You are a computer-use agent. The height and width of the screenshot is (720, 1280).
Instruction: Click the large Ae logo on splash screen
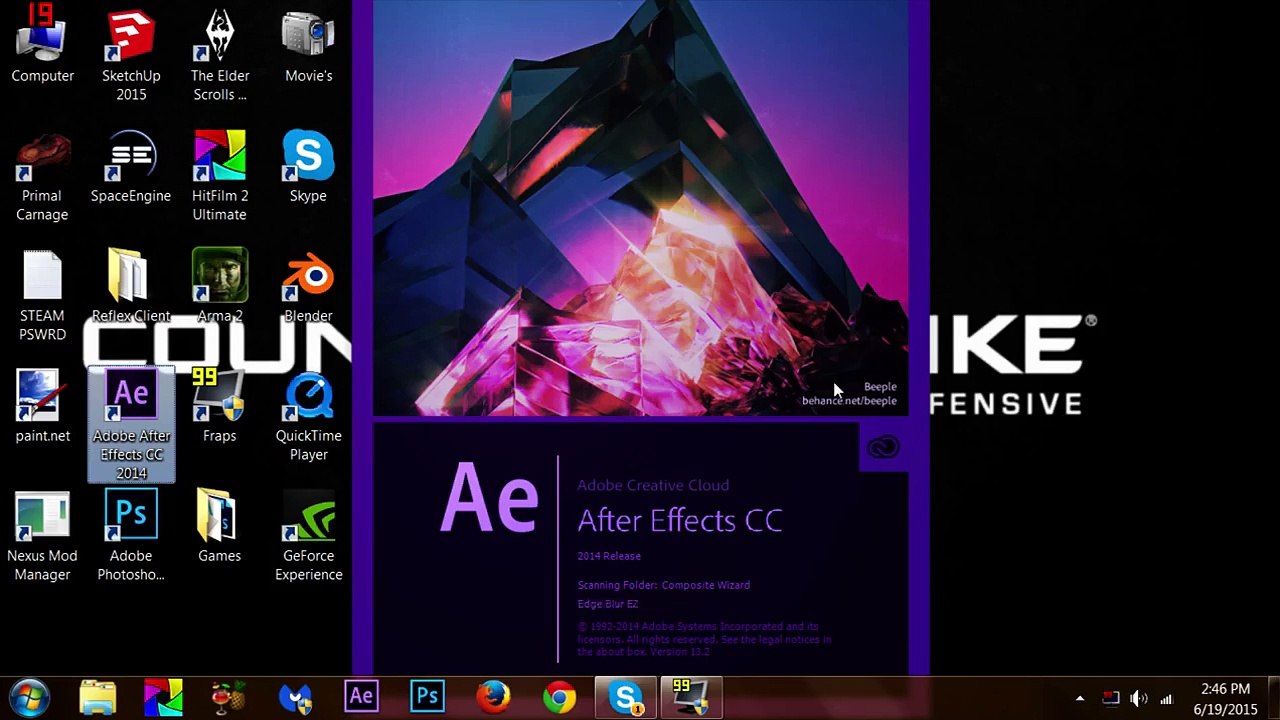pos(489,497)
